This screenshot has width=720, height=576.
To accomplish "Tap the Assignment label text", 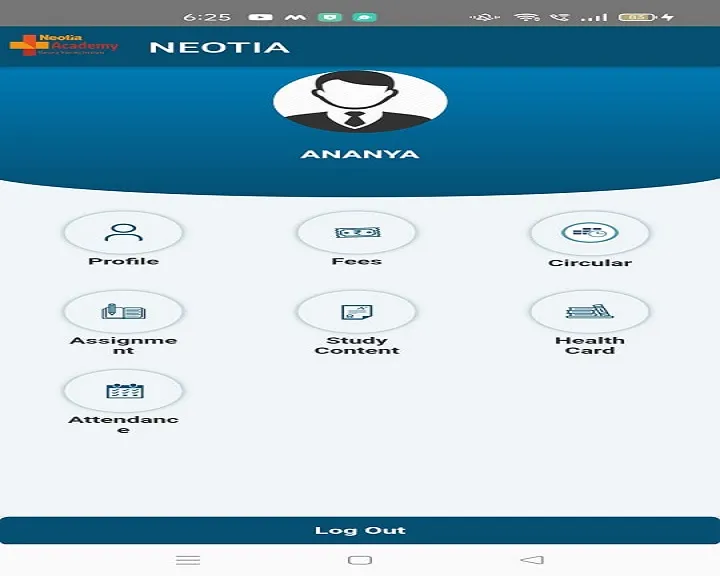I will click(124, 345).
